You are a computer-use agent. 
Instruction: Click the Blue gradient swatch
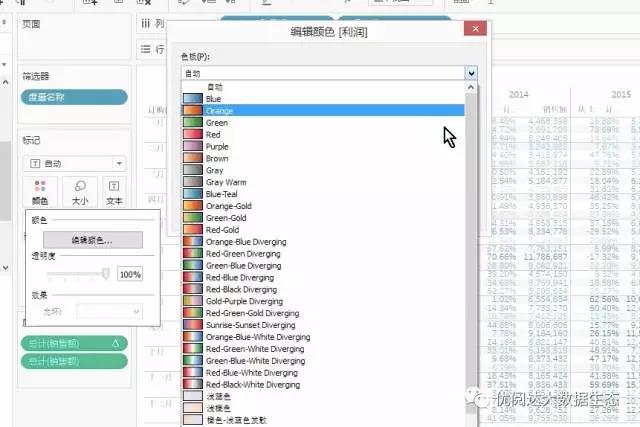tap(193, 99)
